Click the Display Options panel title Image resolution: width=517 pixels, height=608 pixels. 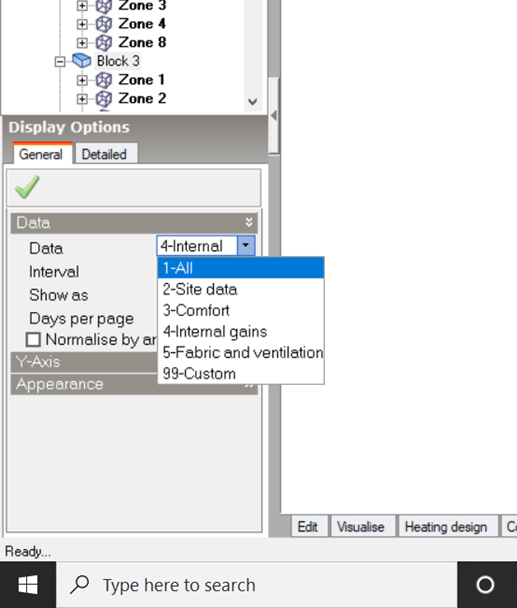(x=69, y=127)
